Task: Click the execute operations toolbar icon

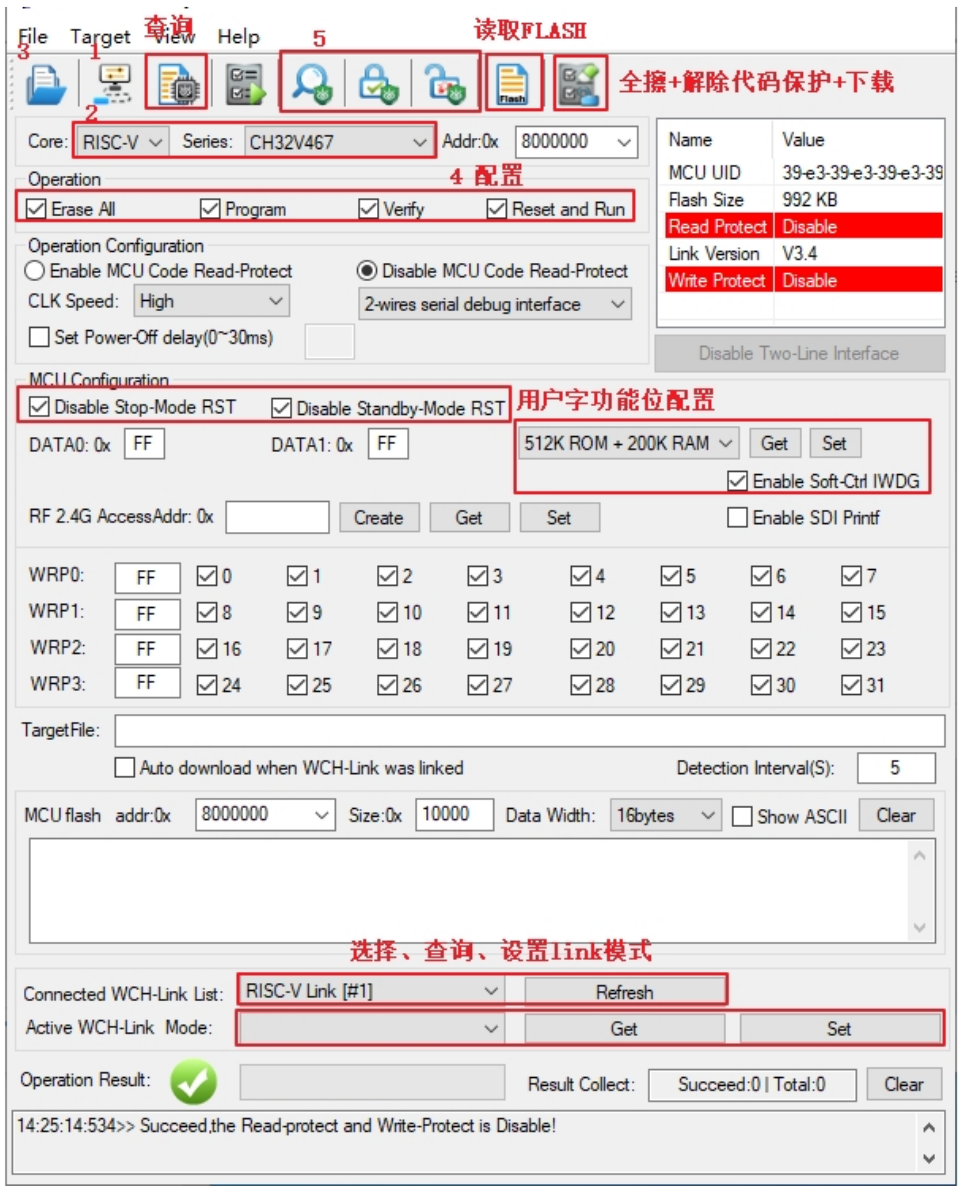Action: 246,84
